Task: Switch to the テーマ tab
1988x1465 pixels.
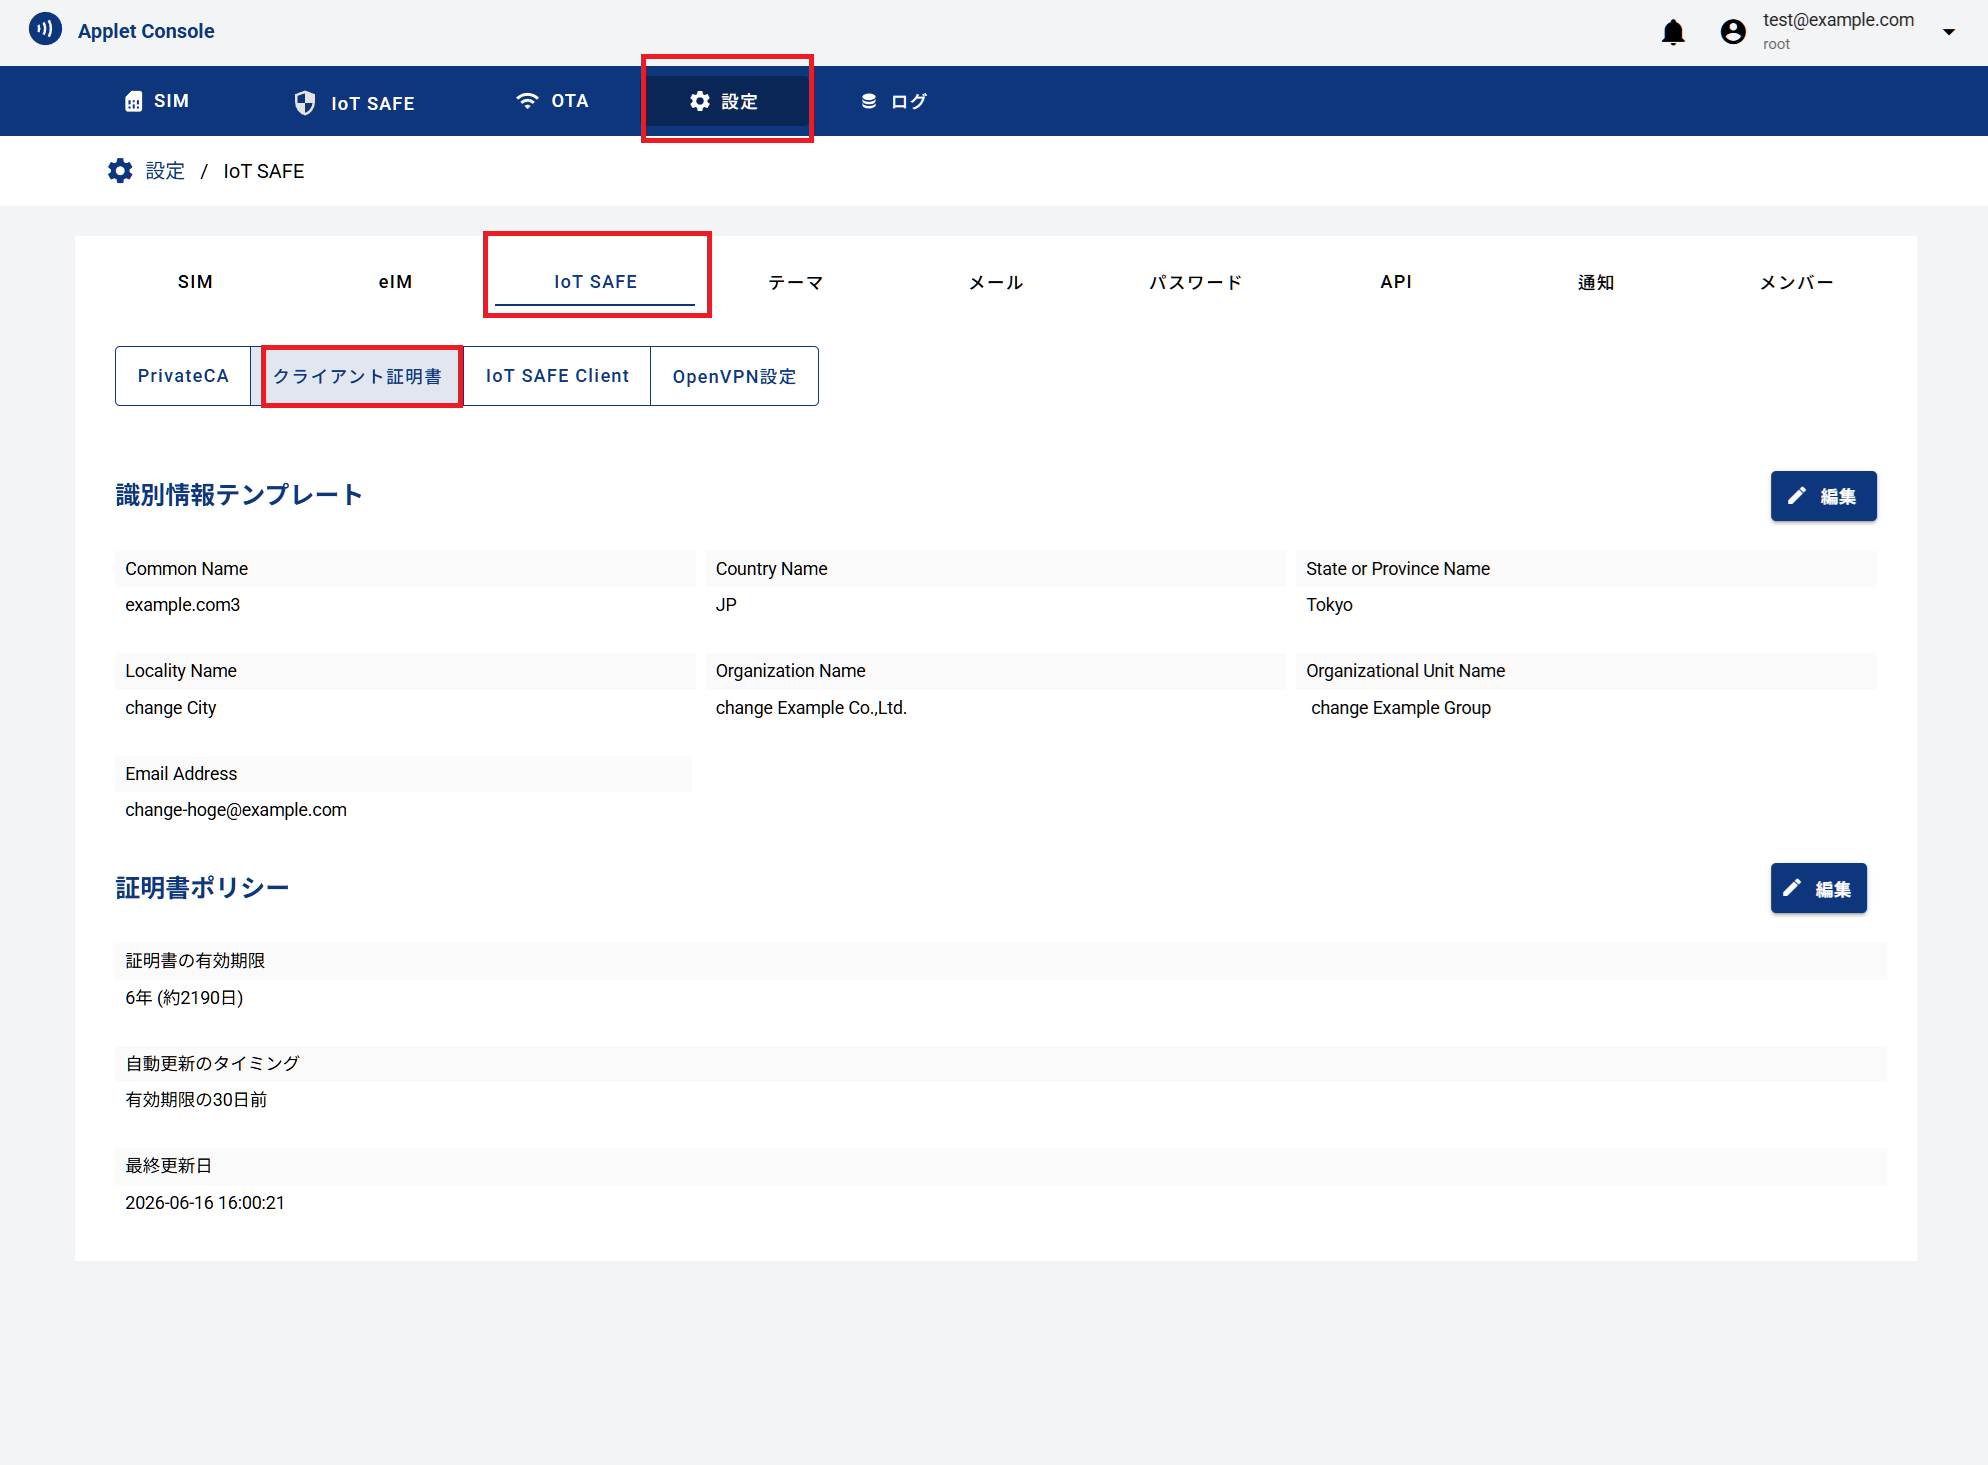Action: click(x=796, y=282)
